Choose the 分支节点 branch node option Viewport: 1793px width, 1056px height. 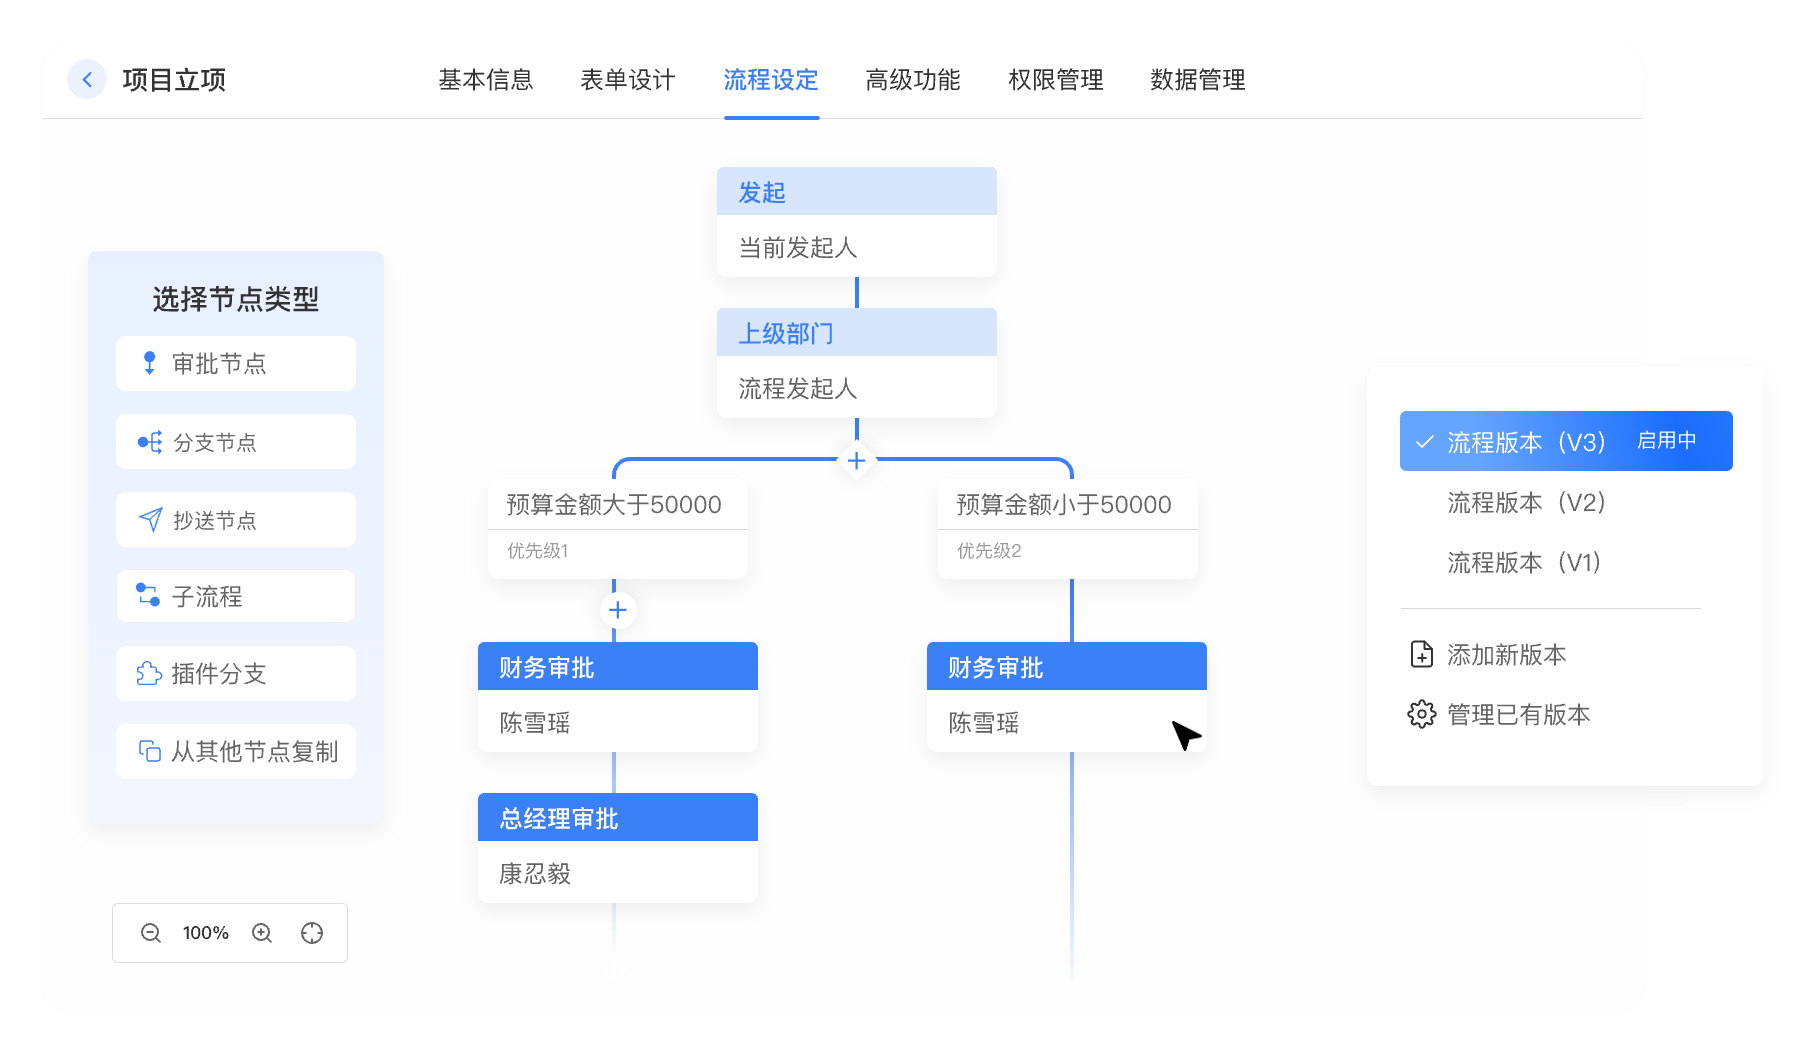pyautogui.click(x=235, y=442)
